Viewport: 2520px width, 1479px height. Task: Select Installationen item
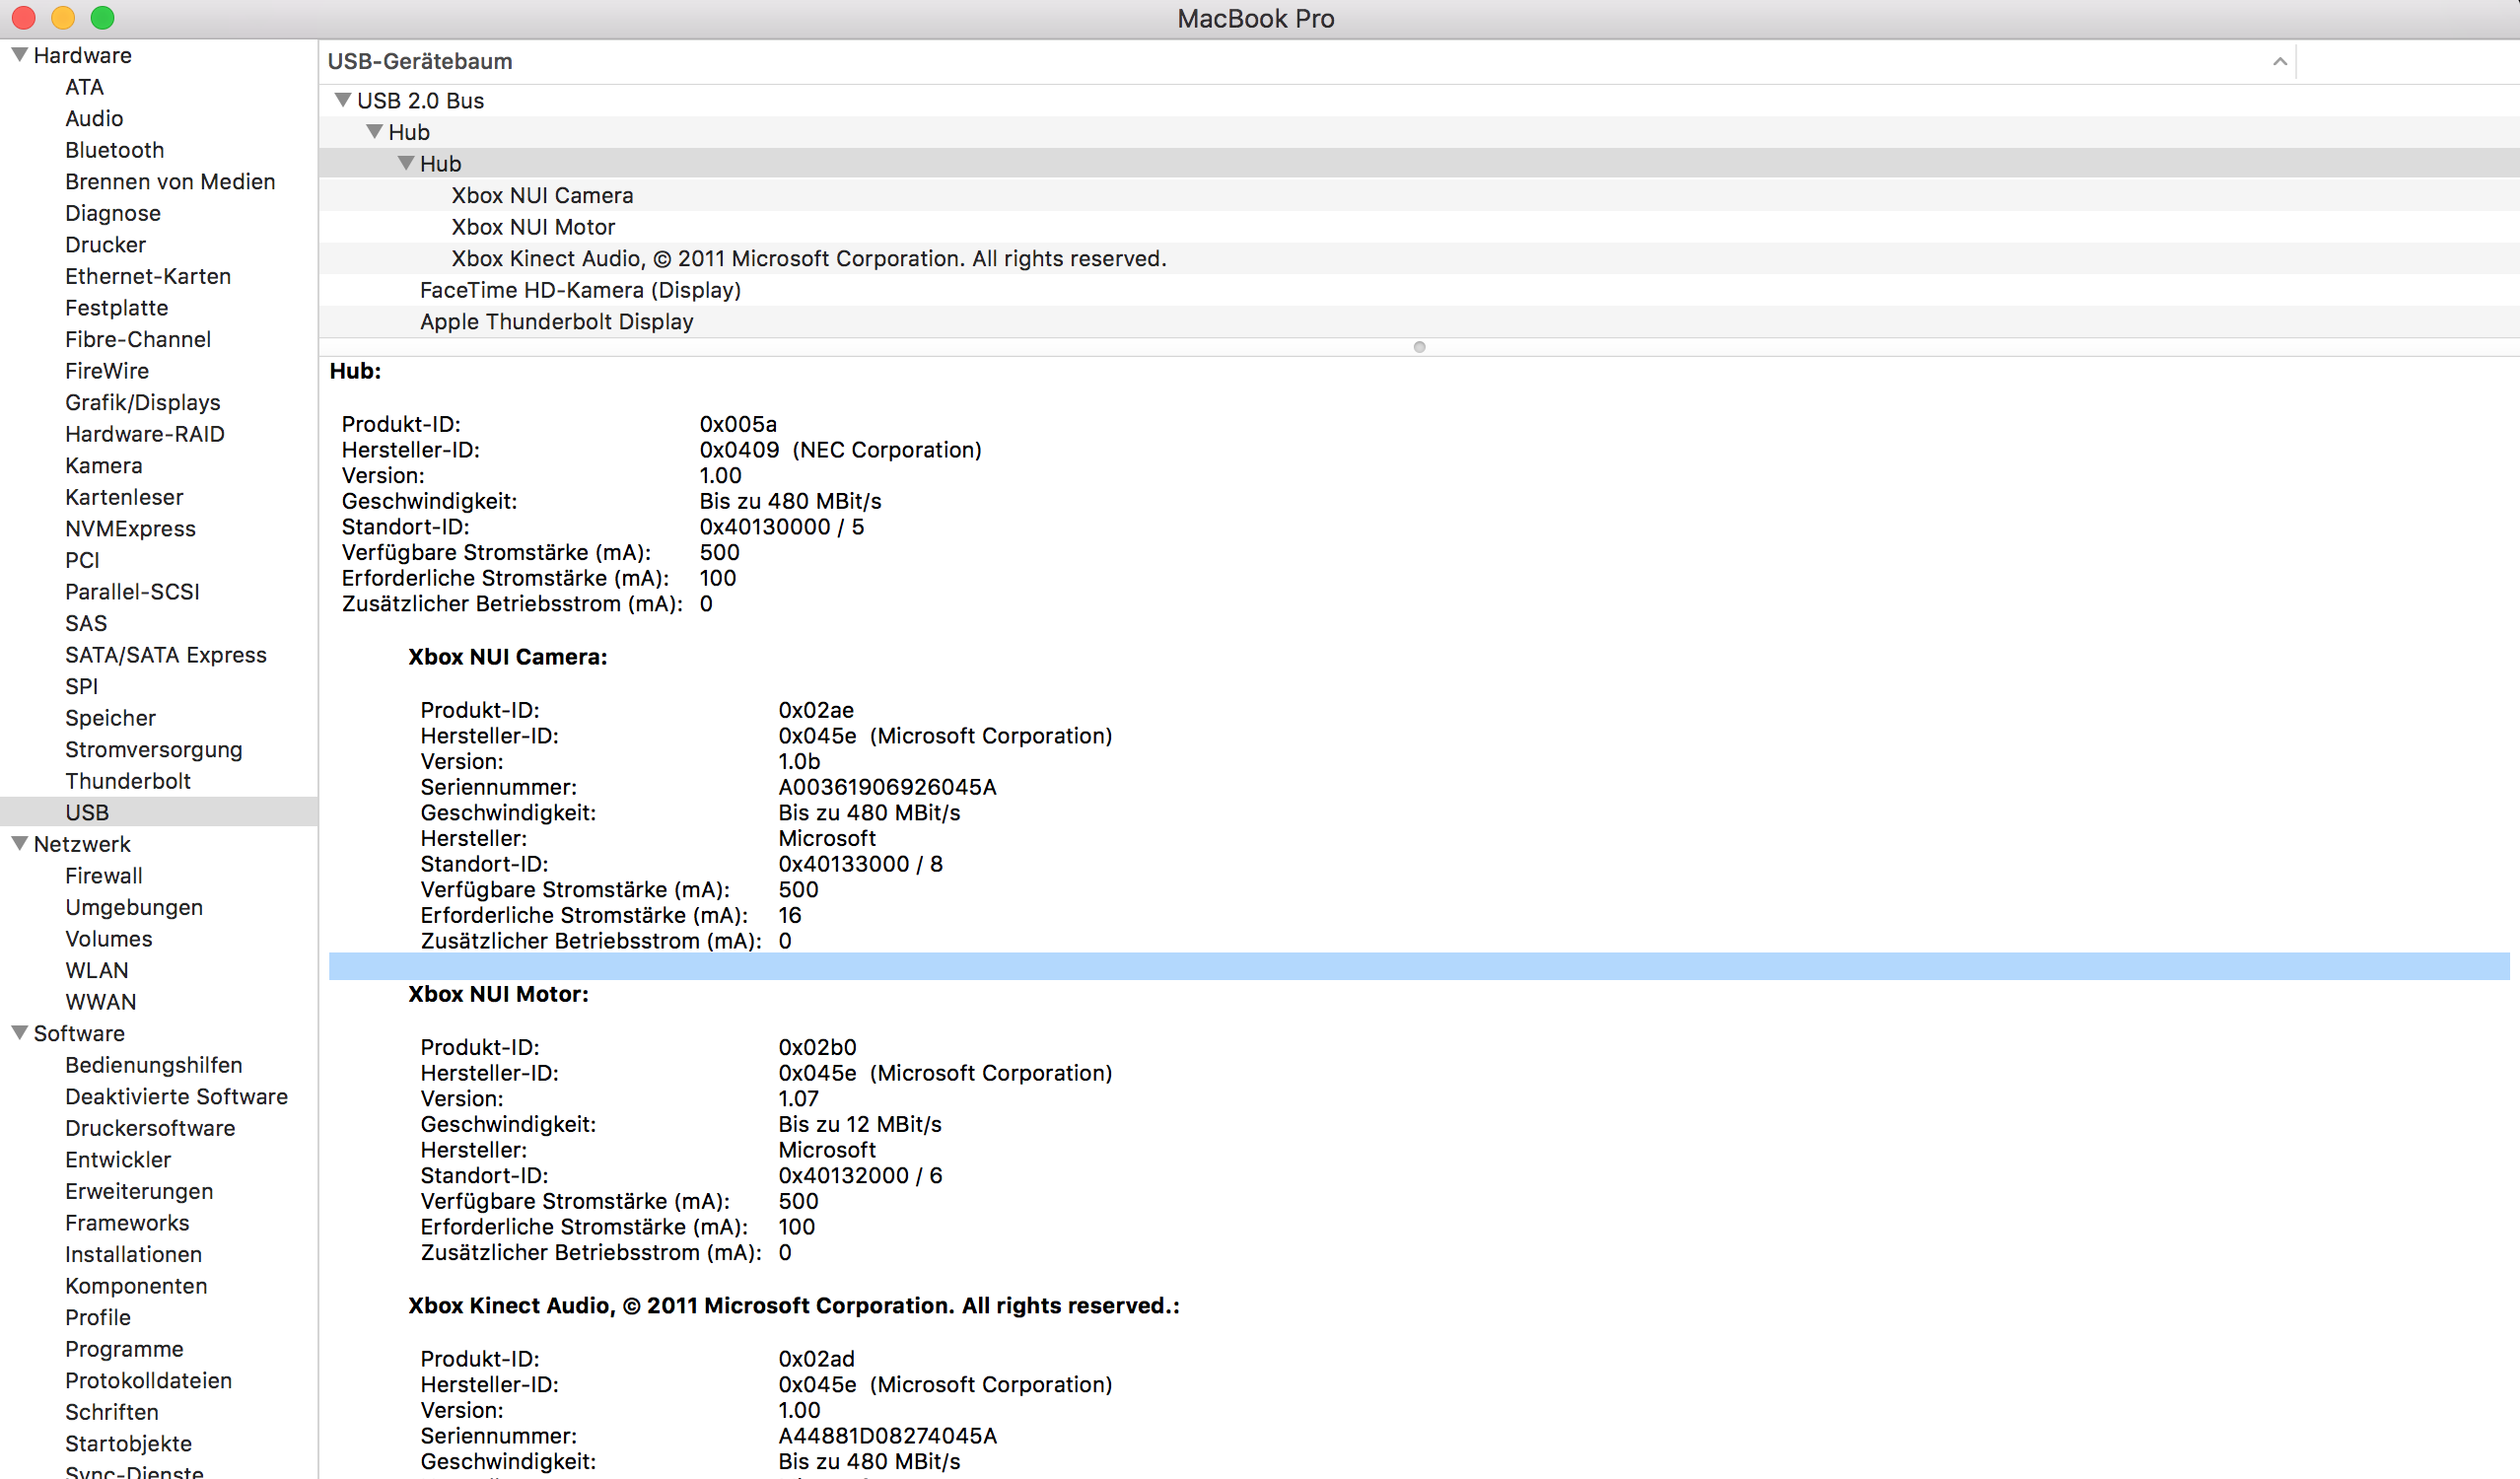133,1253
